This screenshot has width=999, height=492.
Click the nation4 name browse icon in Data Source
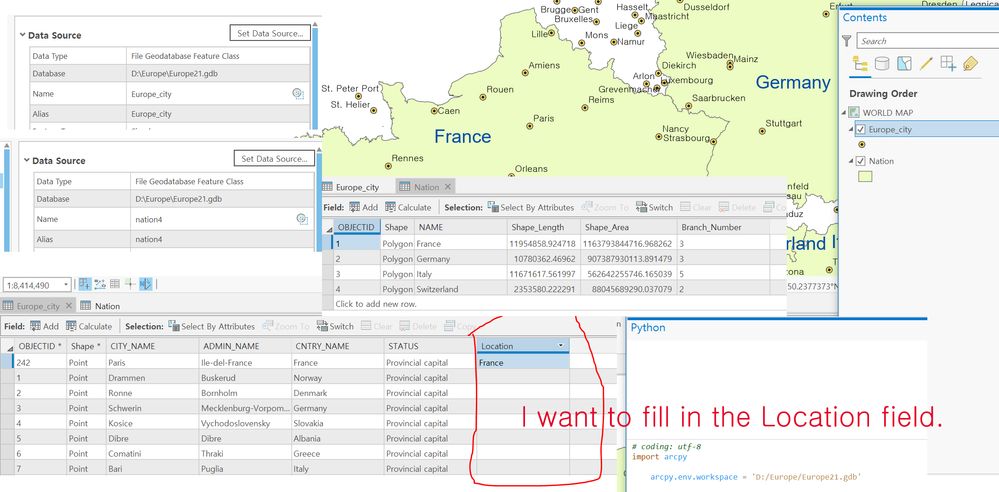click(302, 219)
